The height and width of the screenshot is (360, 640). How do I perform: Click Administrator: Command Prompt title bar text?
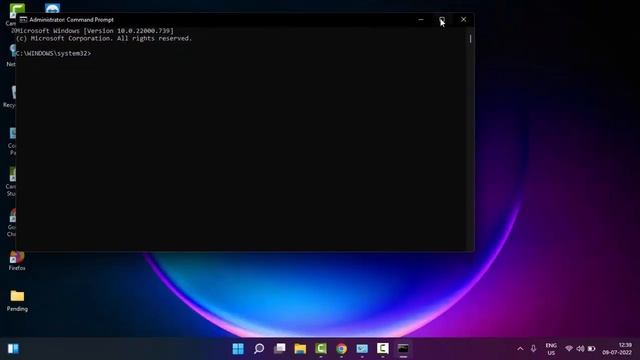[71, 20]
